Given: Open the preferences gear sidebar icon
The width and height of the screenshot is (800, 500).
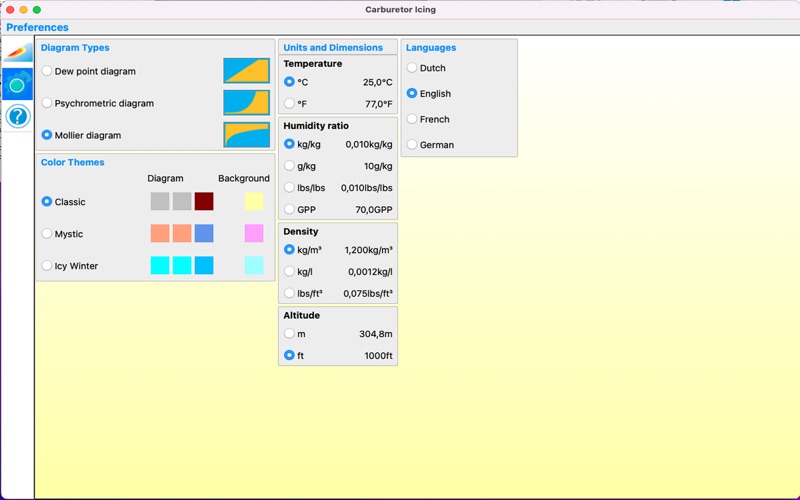Looking at the screenshot, I should 18,84.
